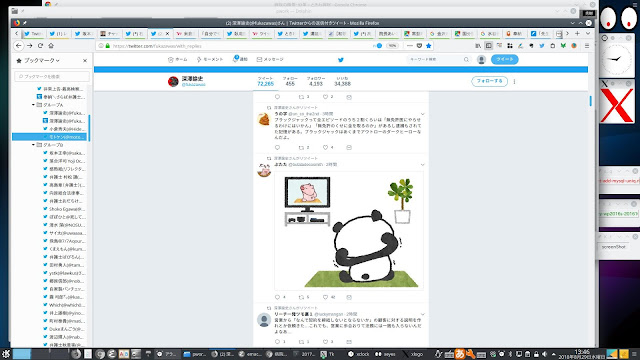Open the Moments nav item

(210, 60)
